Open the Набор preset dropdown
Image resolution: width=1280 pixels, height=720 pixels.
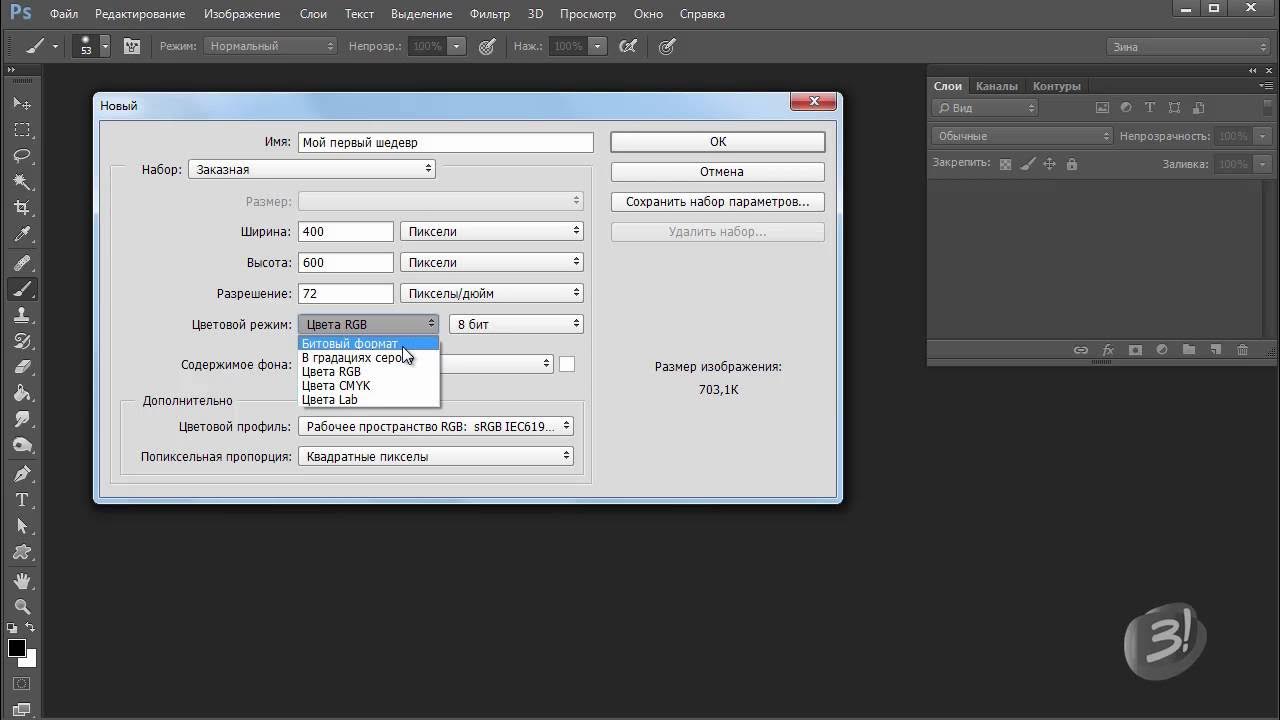[x=312, y=169]
